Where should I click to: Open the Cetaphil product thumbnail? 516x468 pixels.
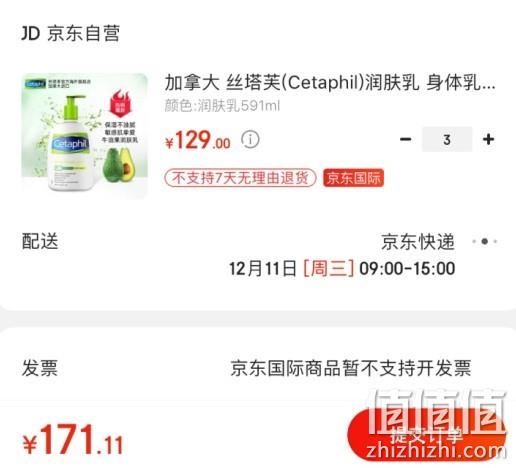coord(85,136)
